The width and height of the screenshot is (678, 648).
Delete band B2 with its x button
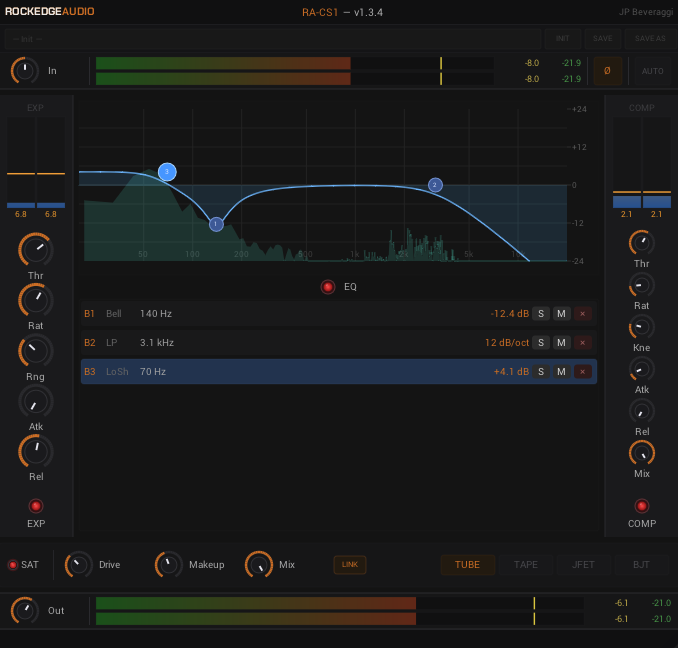click(582, 342)
